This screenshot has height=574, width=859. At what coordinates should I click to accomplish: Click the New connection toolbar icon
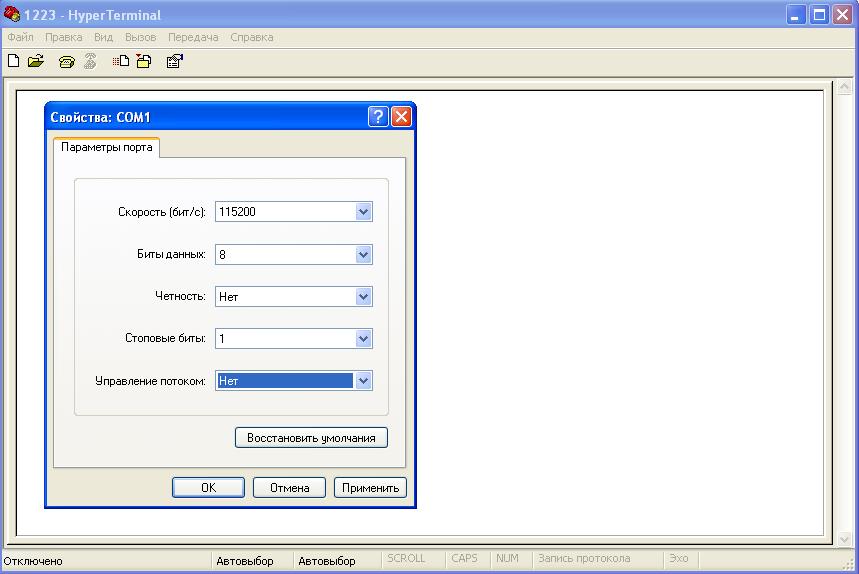pos(14,61)
